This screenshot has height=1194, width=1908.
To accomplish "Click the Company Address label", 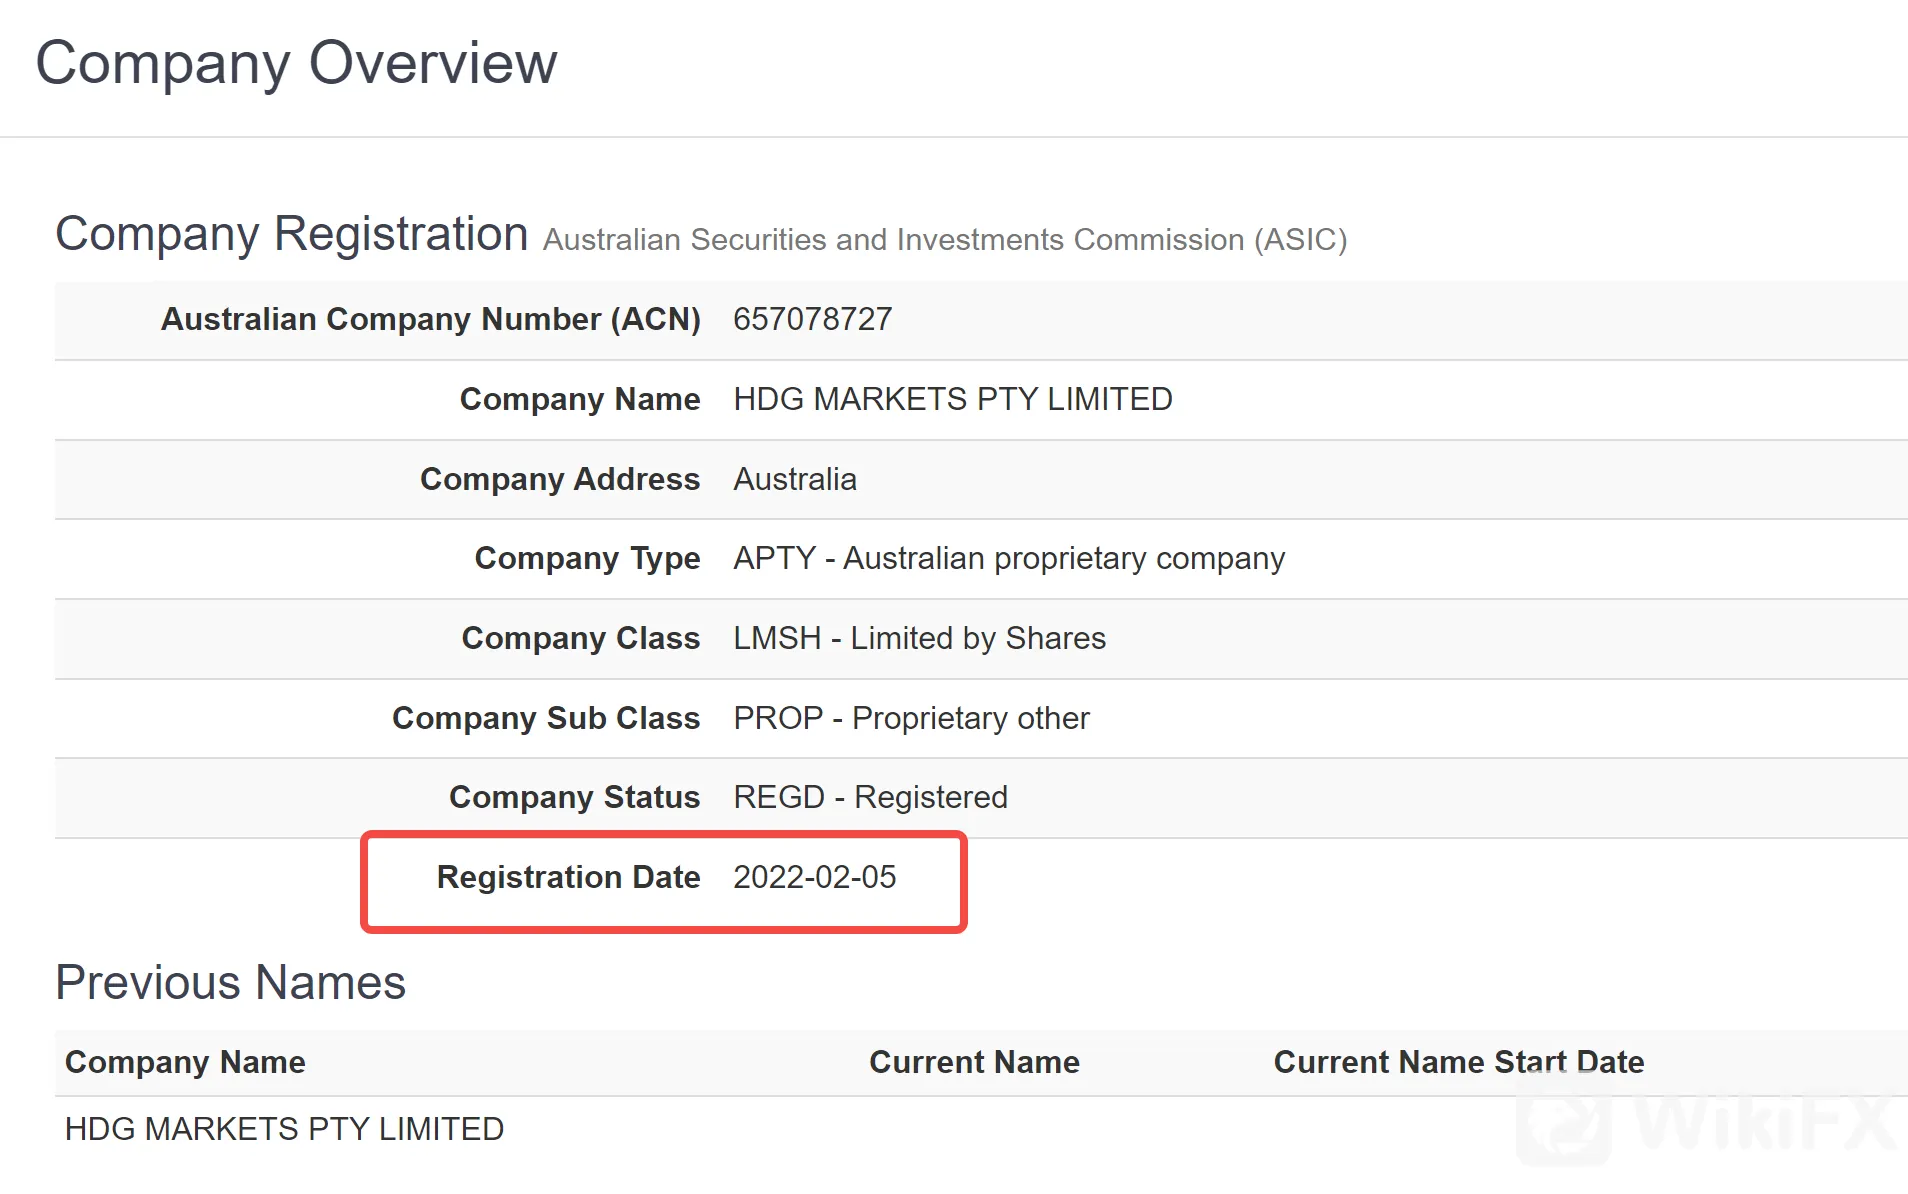I will pyautogui.click(x=560, y=479).
